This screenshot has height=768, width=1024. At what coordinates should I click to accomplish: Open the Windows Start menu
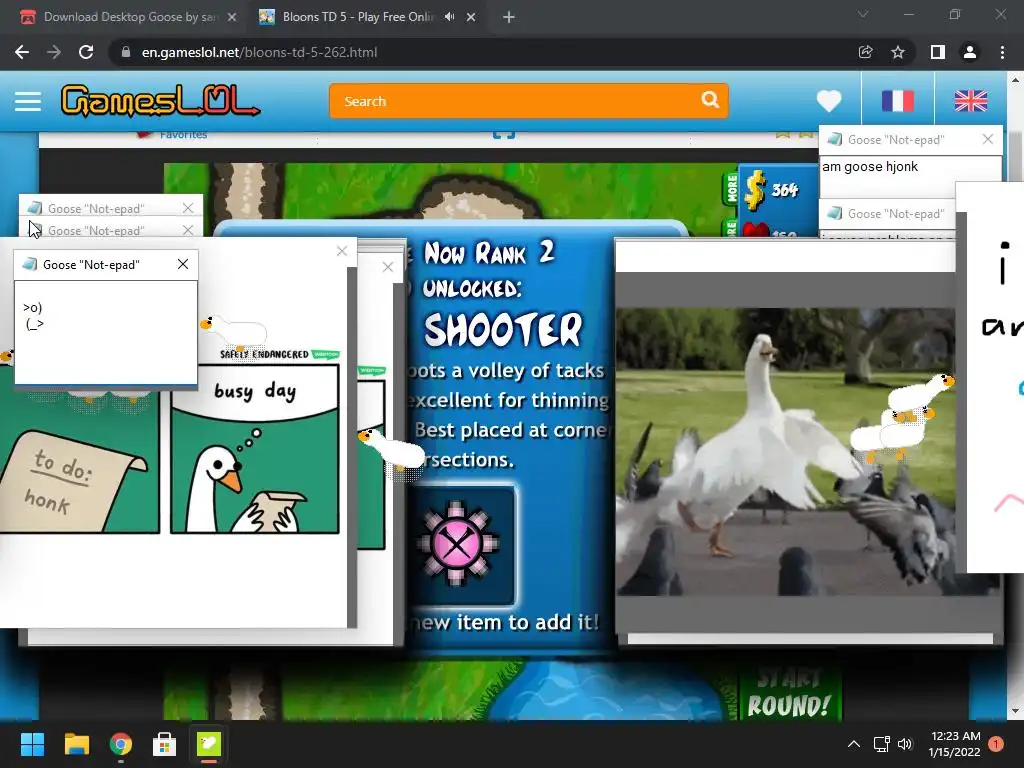pos(32,744)
